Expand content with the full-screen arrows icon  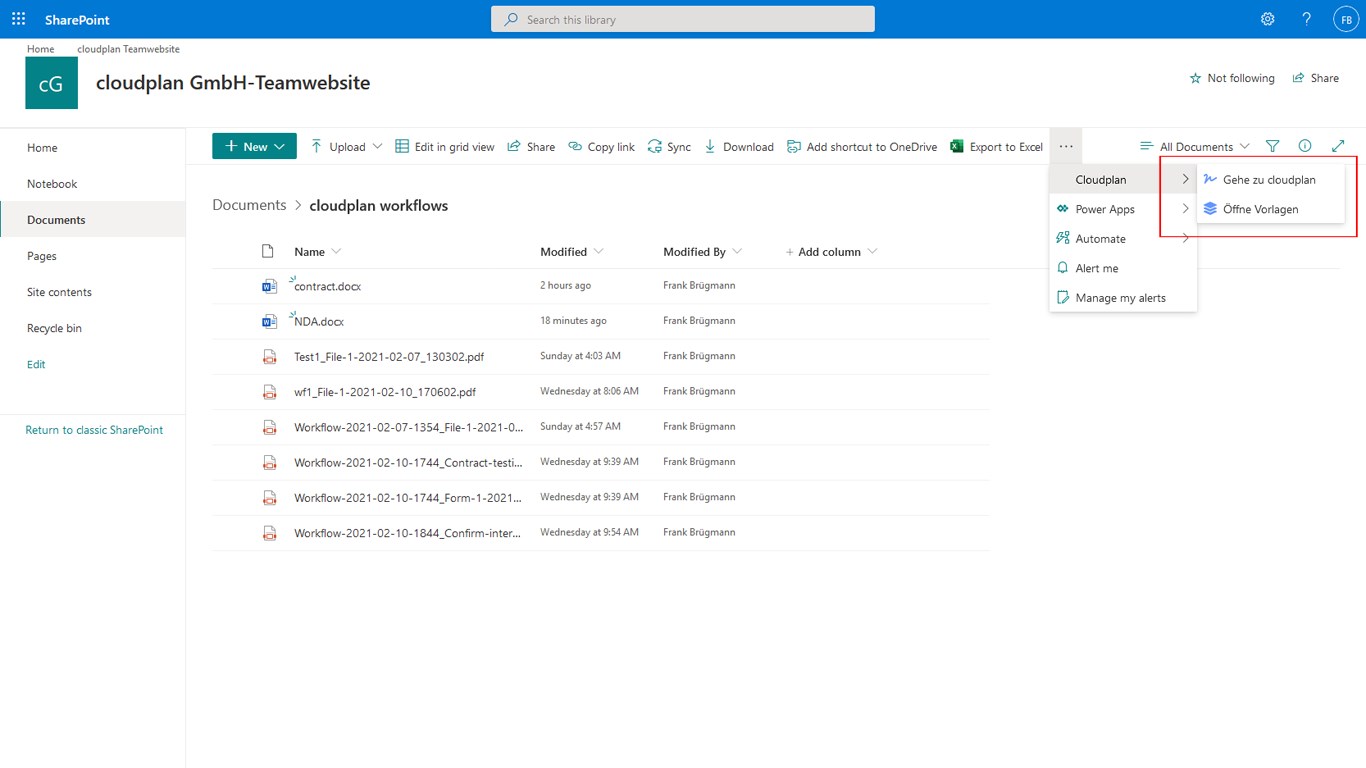point(1338,146)
